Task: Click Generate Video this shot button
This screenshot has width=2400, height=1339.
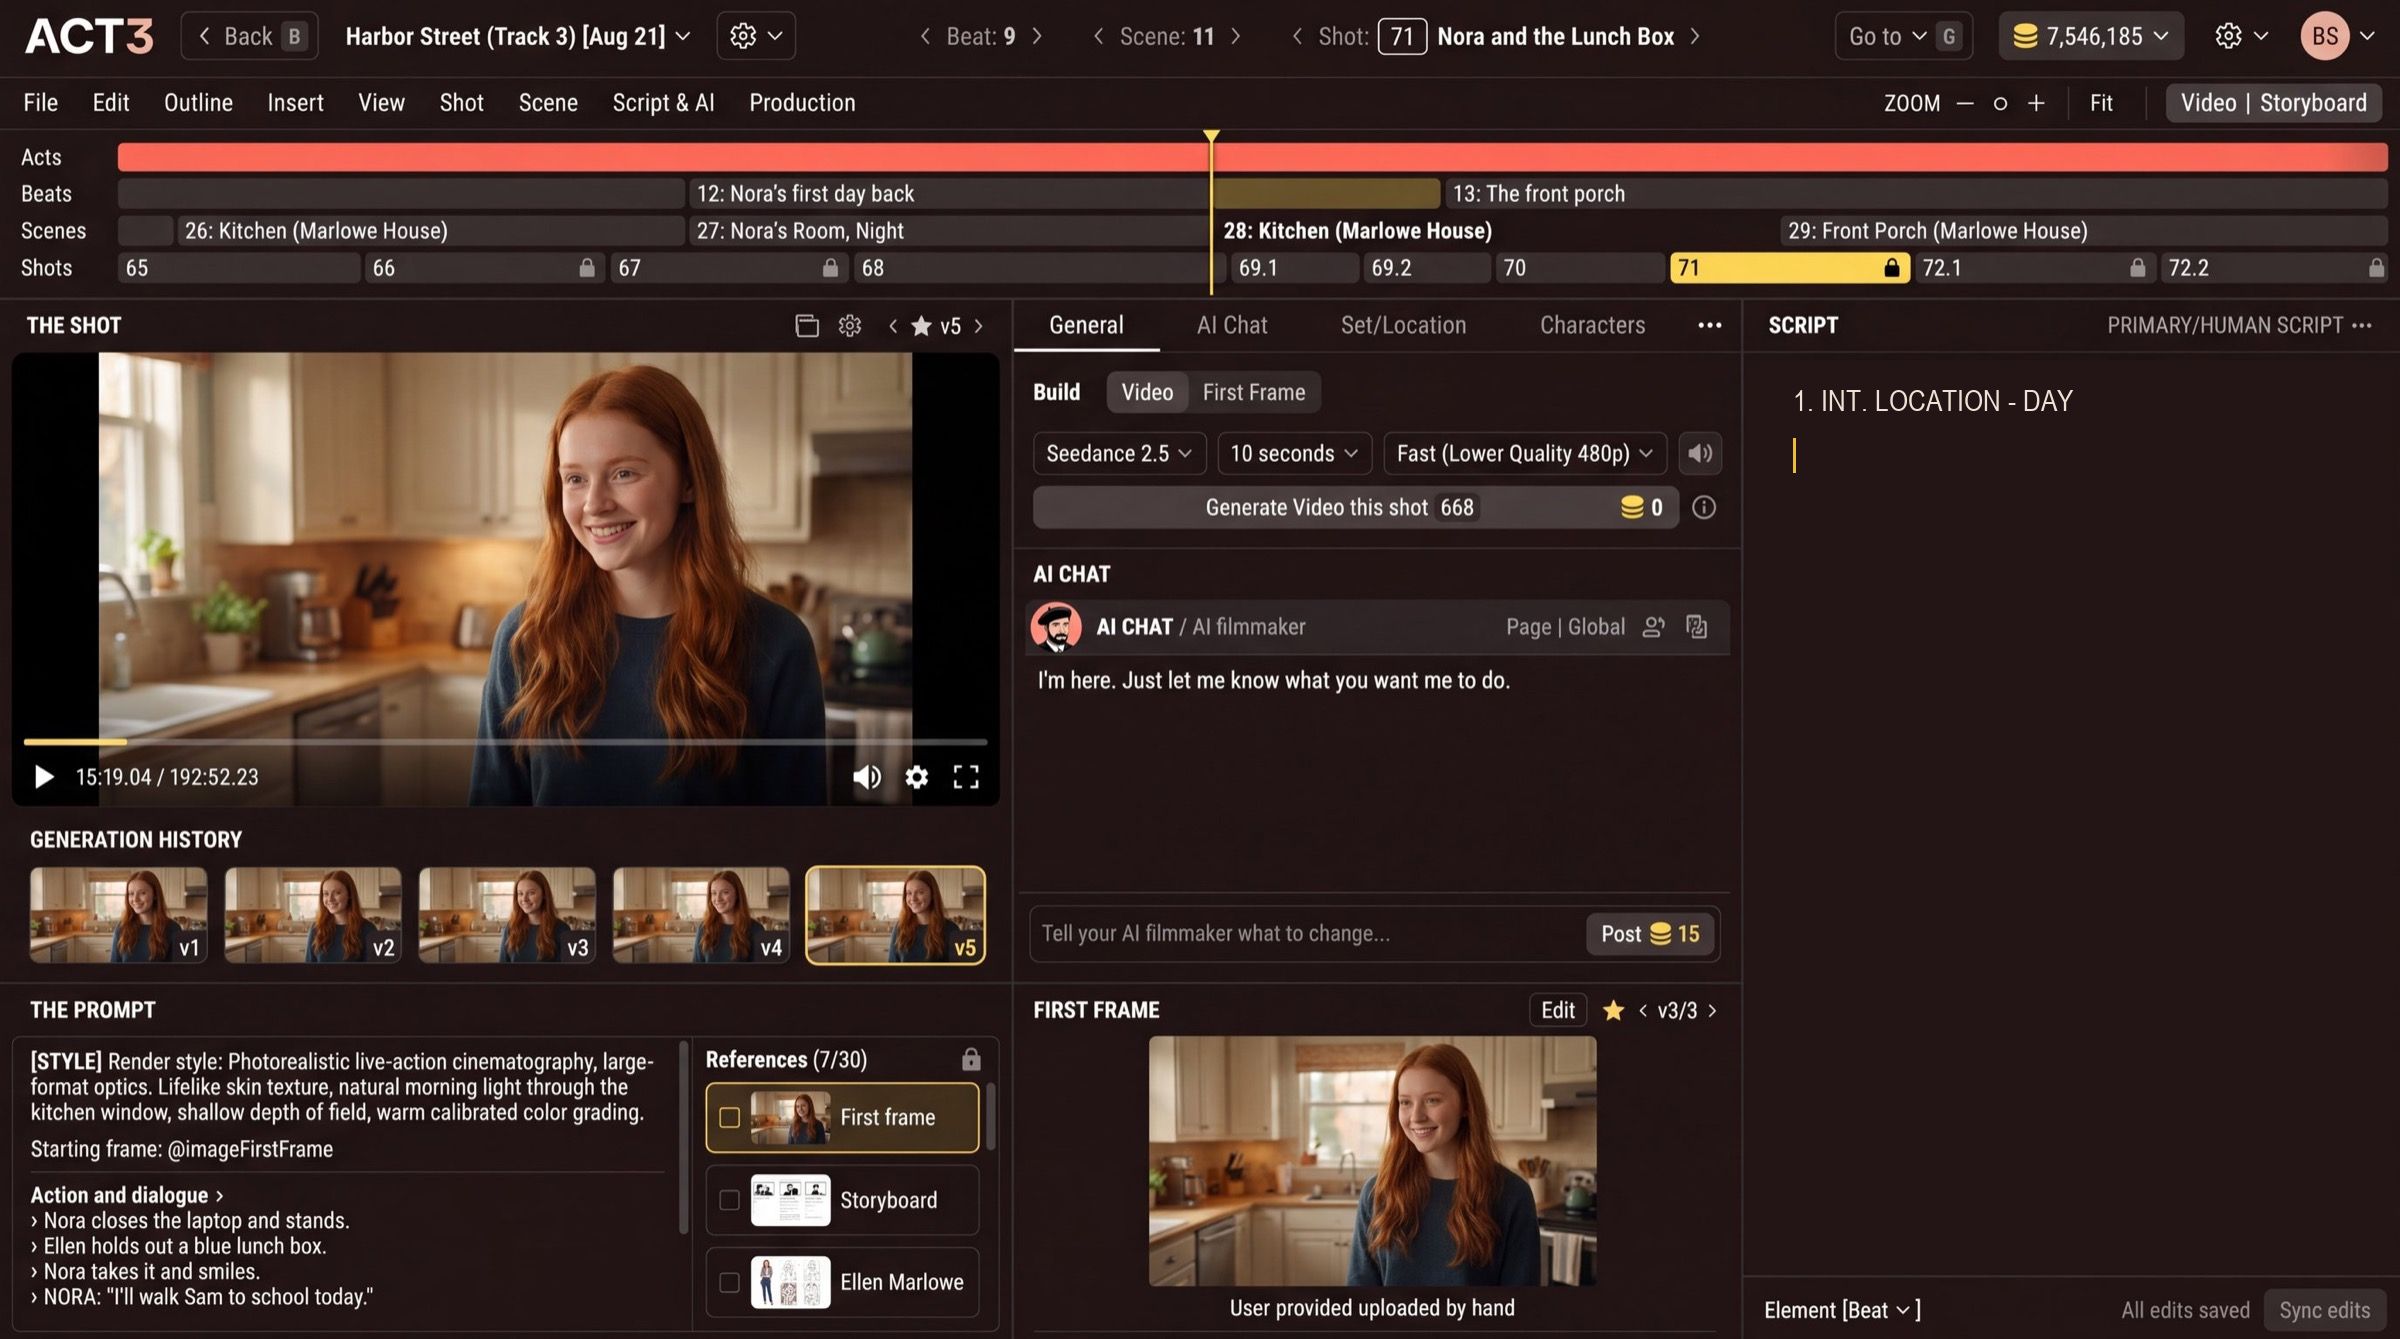Action: 1355,508
